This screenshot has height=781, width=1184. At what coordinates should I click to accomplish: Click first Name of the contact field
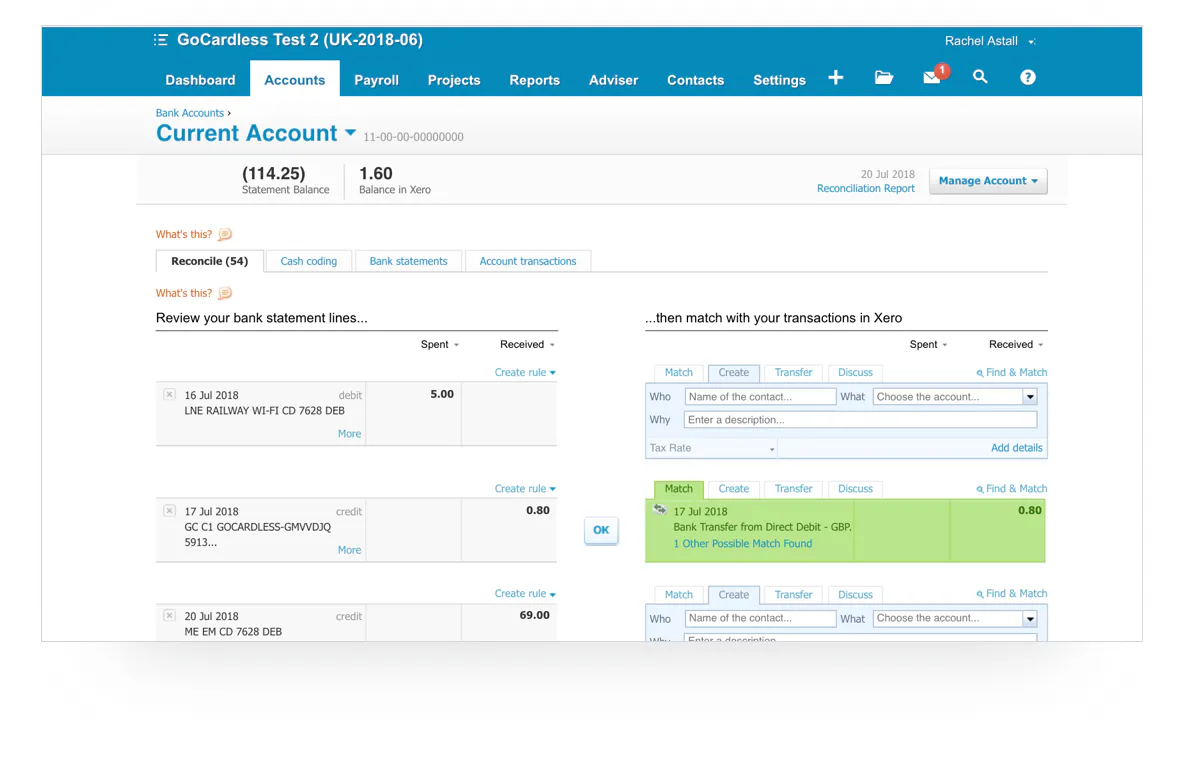pyautogui.click(x=760, y=397)
